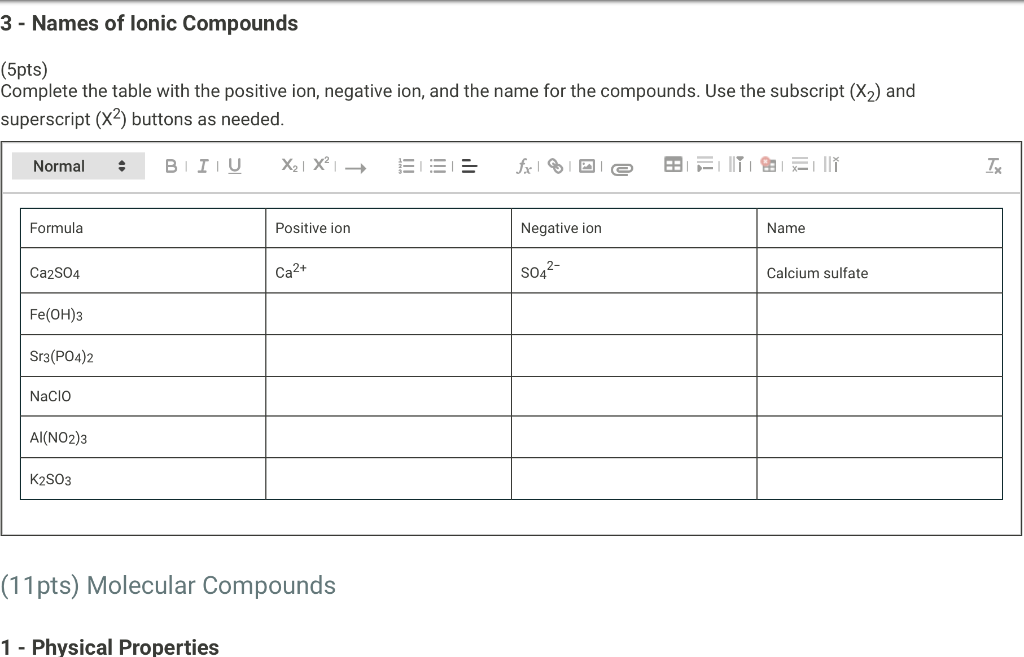Open the insert image icon
This screenshot has width=1024, height=657.
(588, 167)
